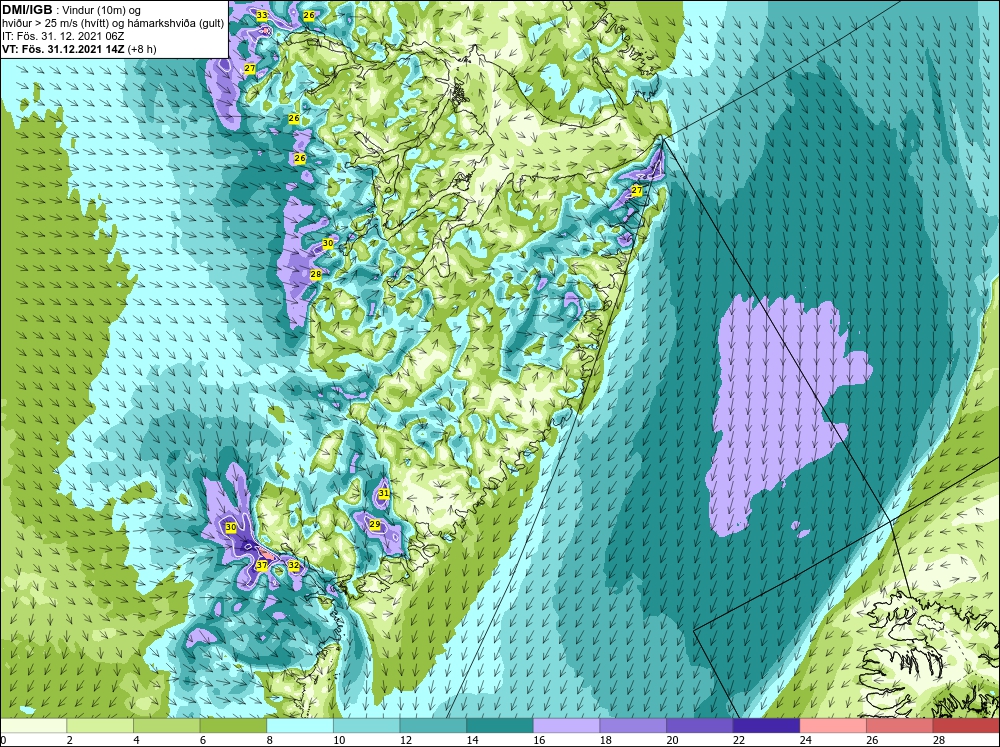
Task: Select the 16–18 m/s light purple swatch
Action: [566, 726]
